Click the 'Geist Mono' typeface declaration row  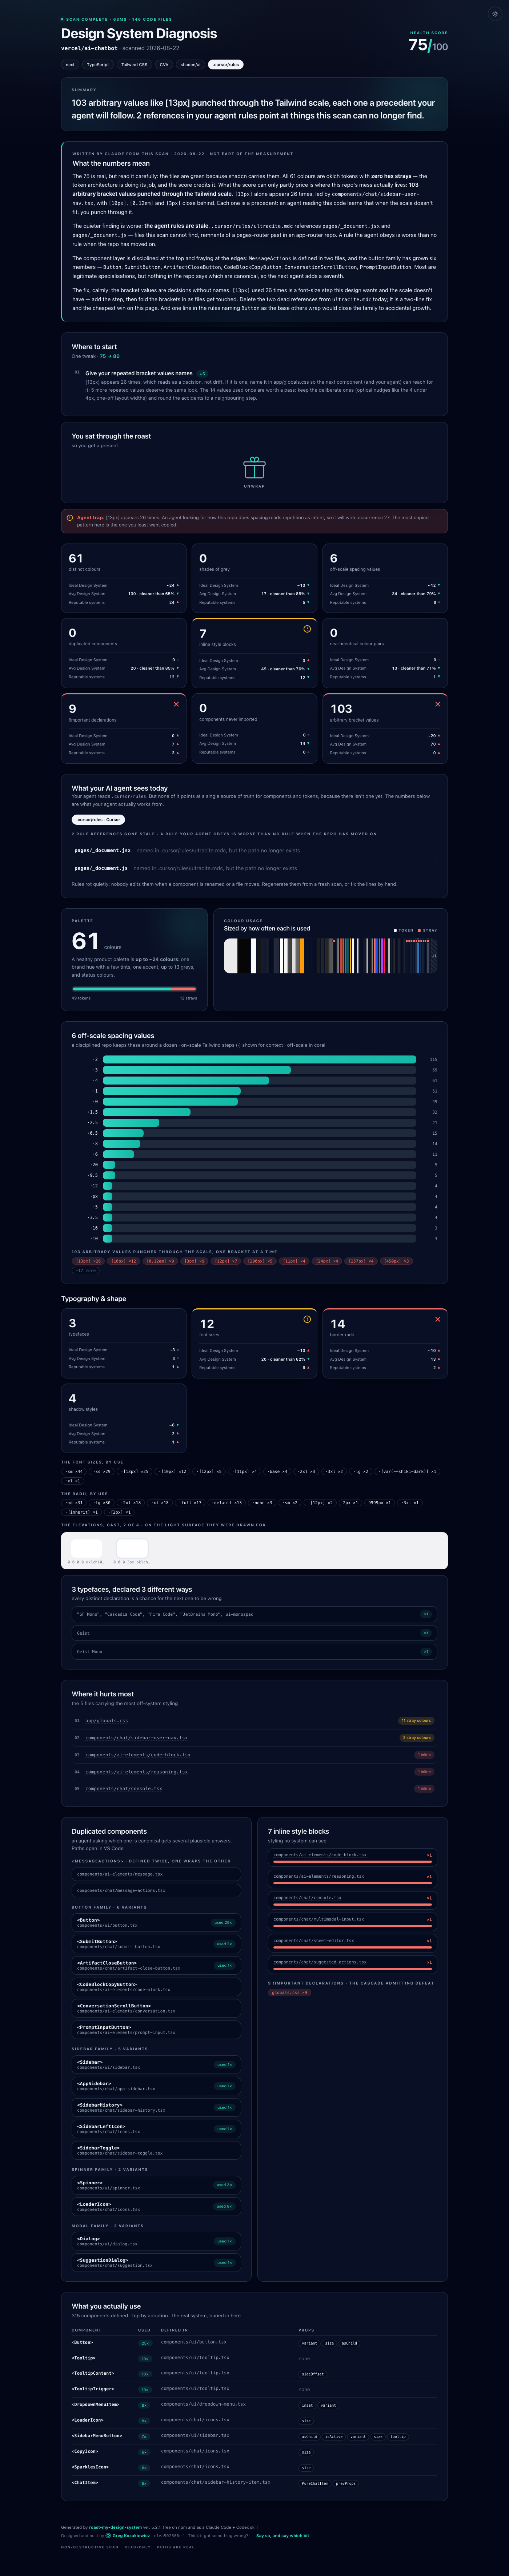[254, 1652]
